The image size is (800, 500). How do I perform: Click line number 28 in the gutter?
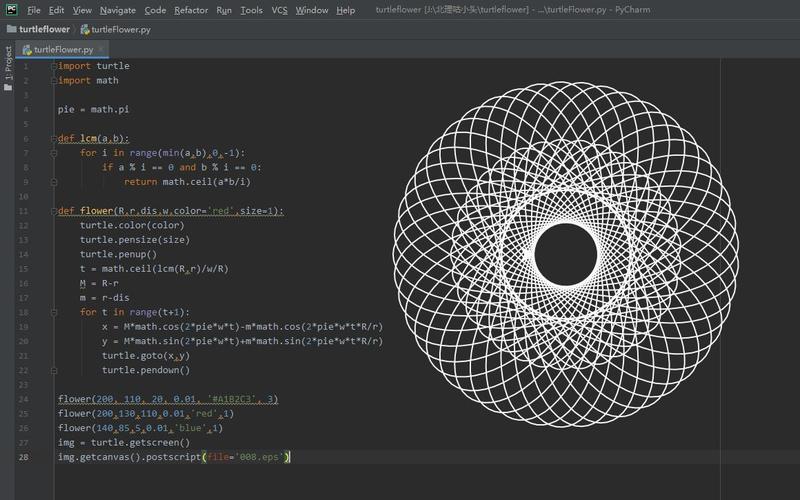coord(23,457)
